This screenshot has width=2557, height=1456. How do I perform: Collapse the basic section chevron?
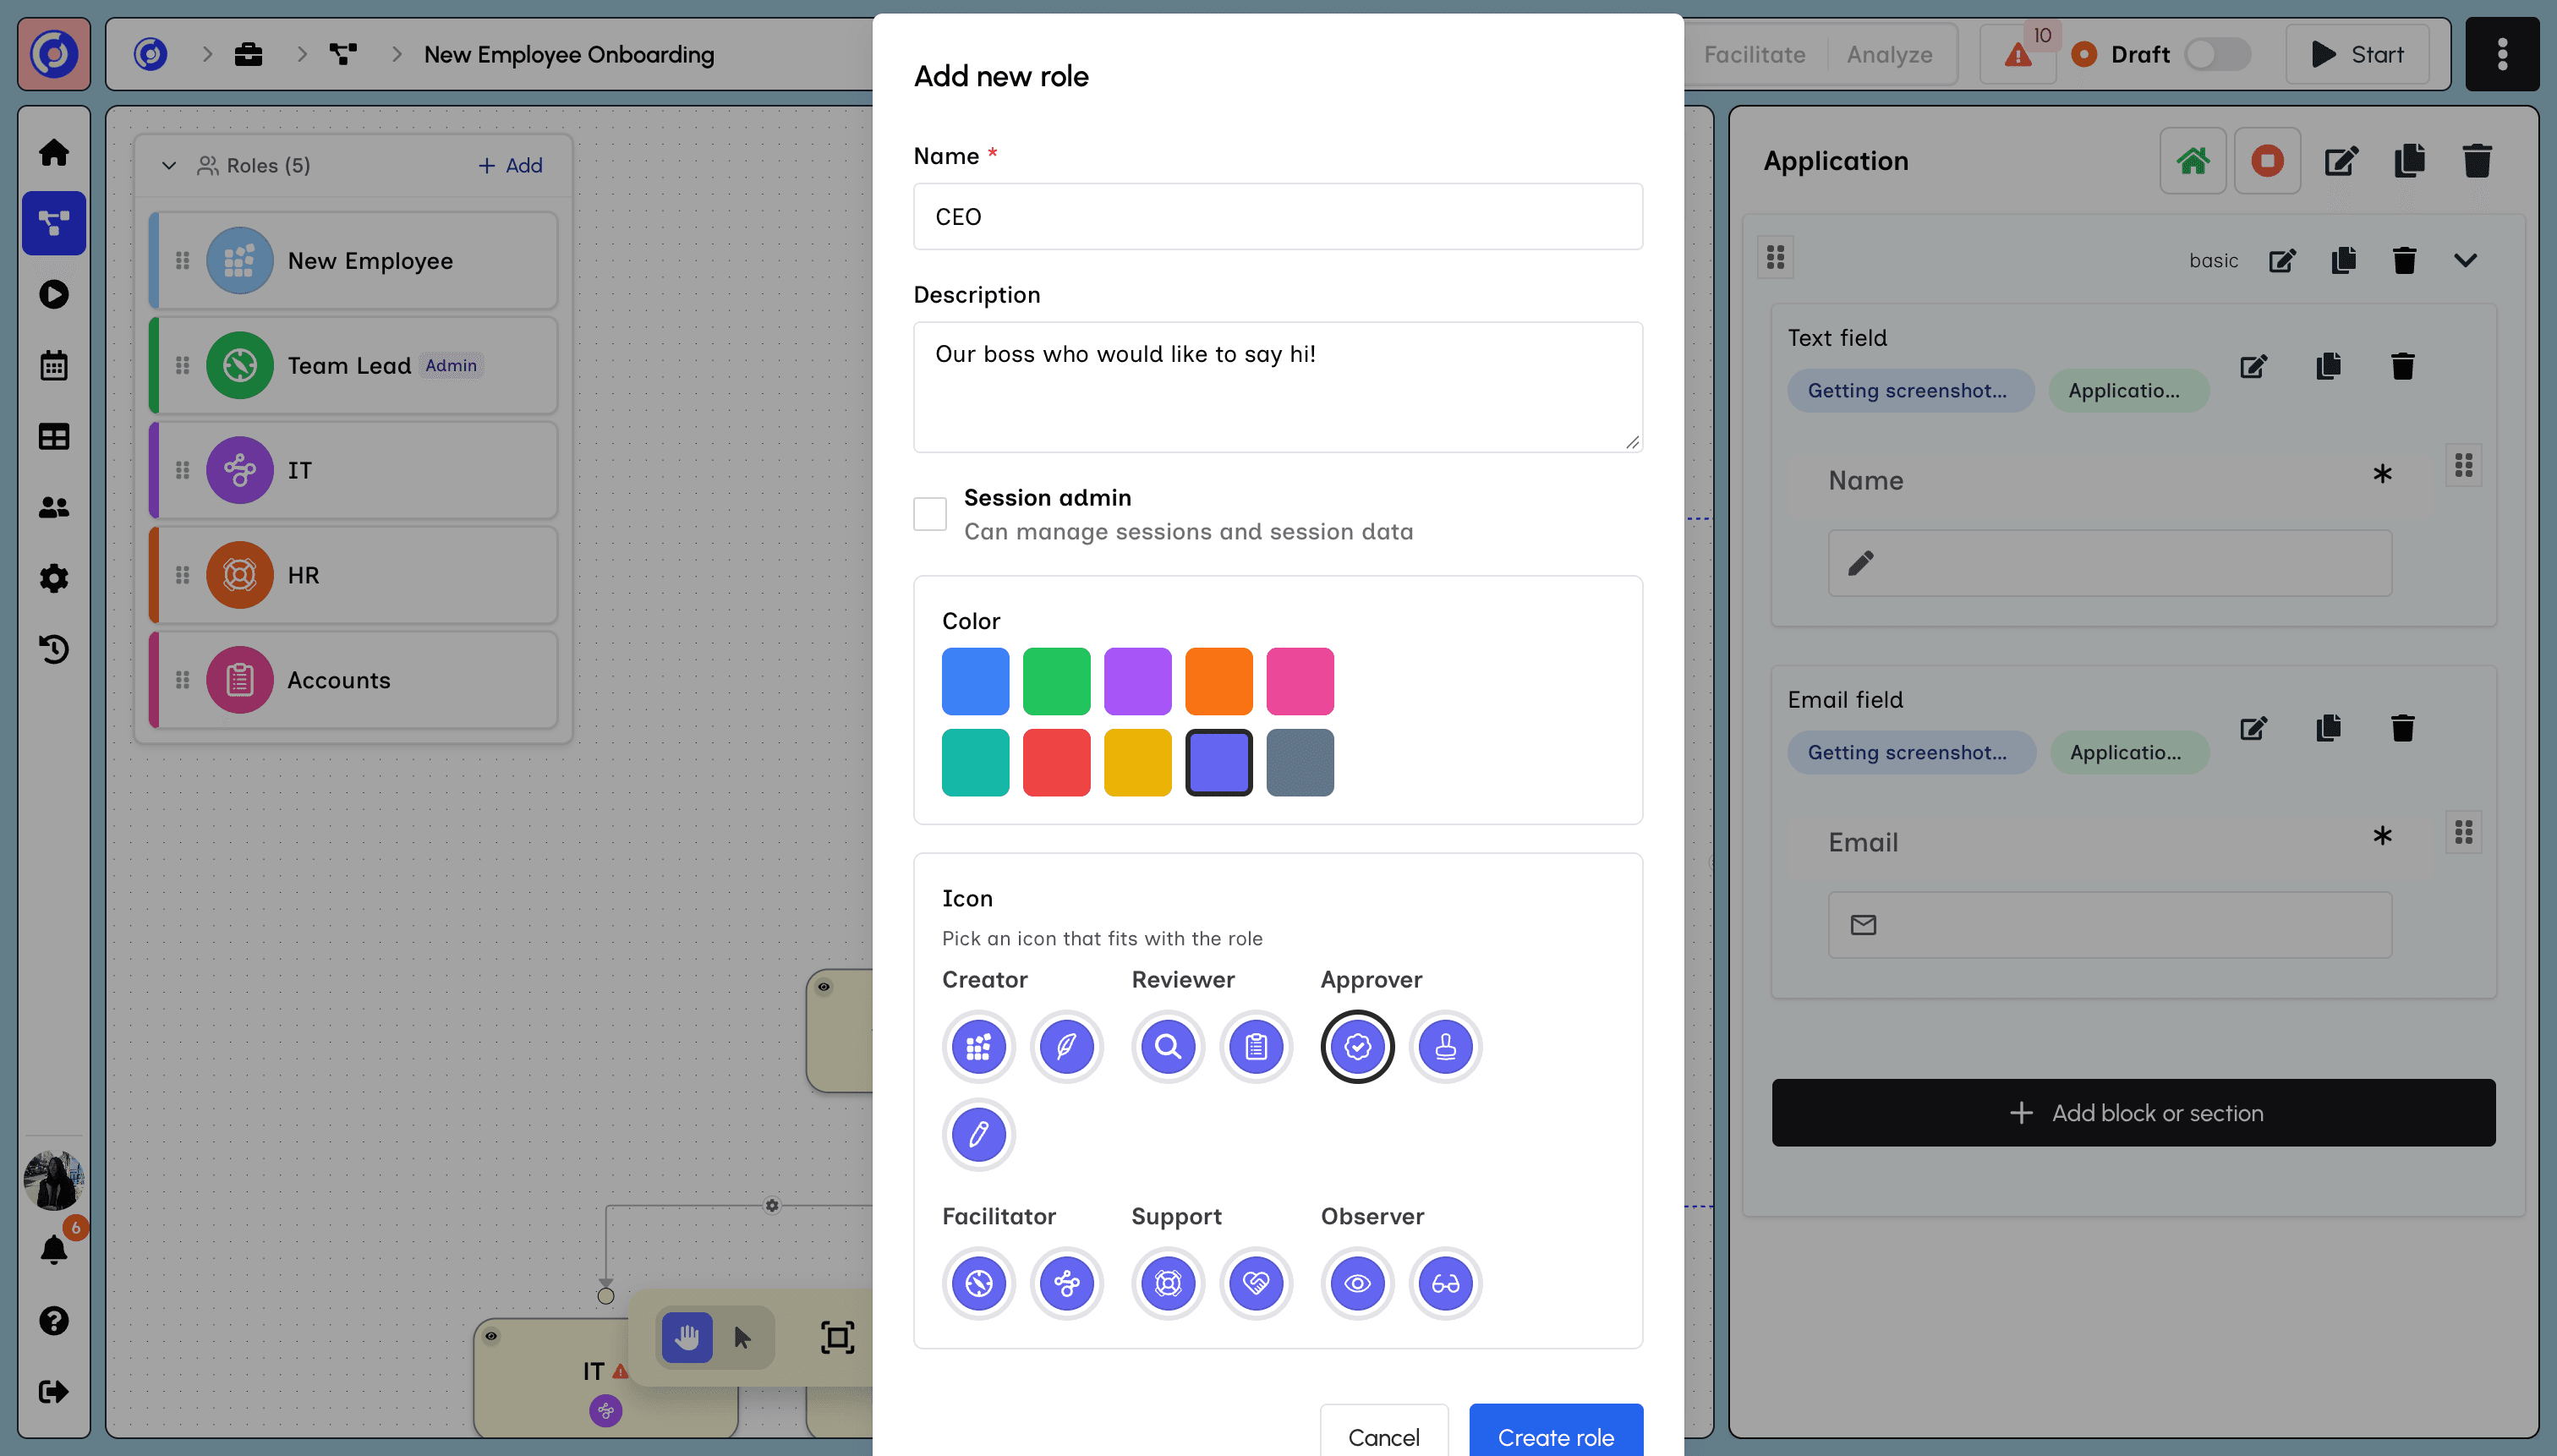(2465, 260)
